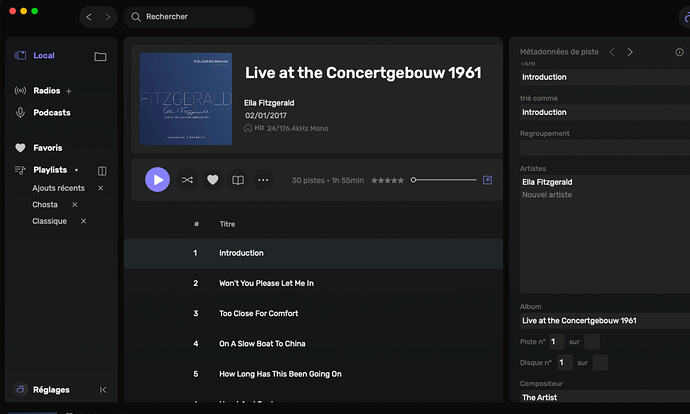Open the external link icon after slider
The image size is (690, 414).
pos(487,180)
